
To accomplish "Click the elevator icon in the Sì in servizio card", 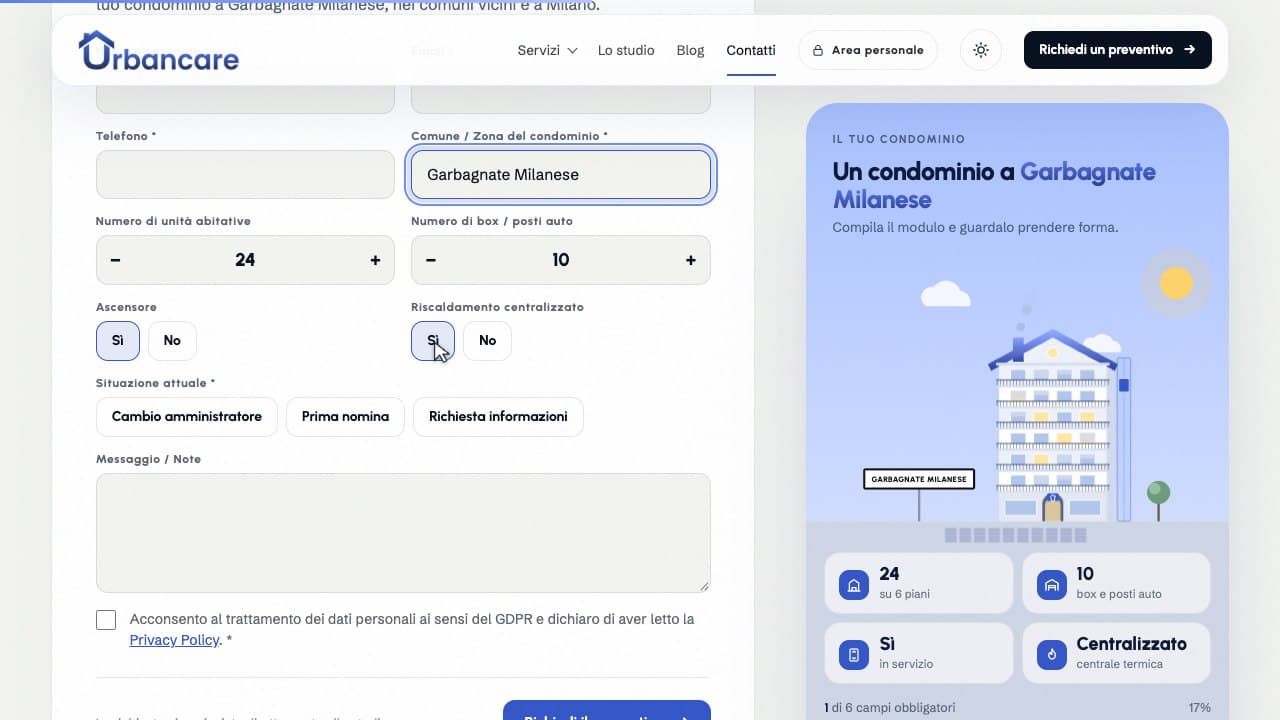I will (x=854, y=655).
